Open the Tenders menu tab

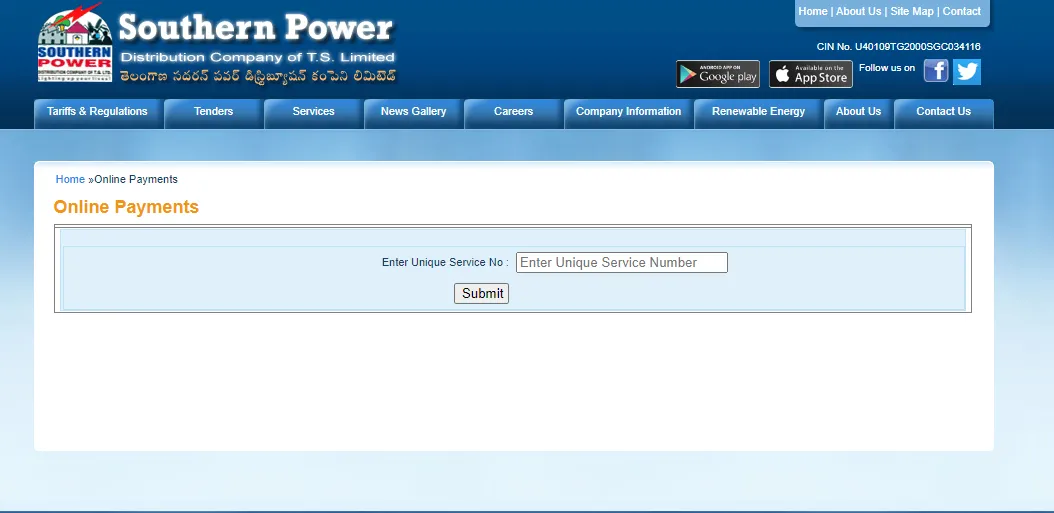(213, 112)
